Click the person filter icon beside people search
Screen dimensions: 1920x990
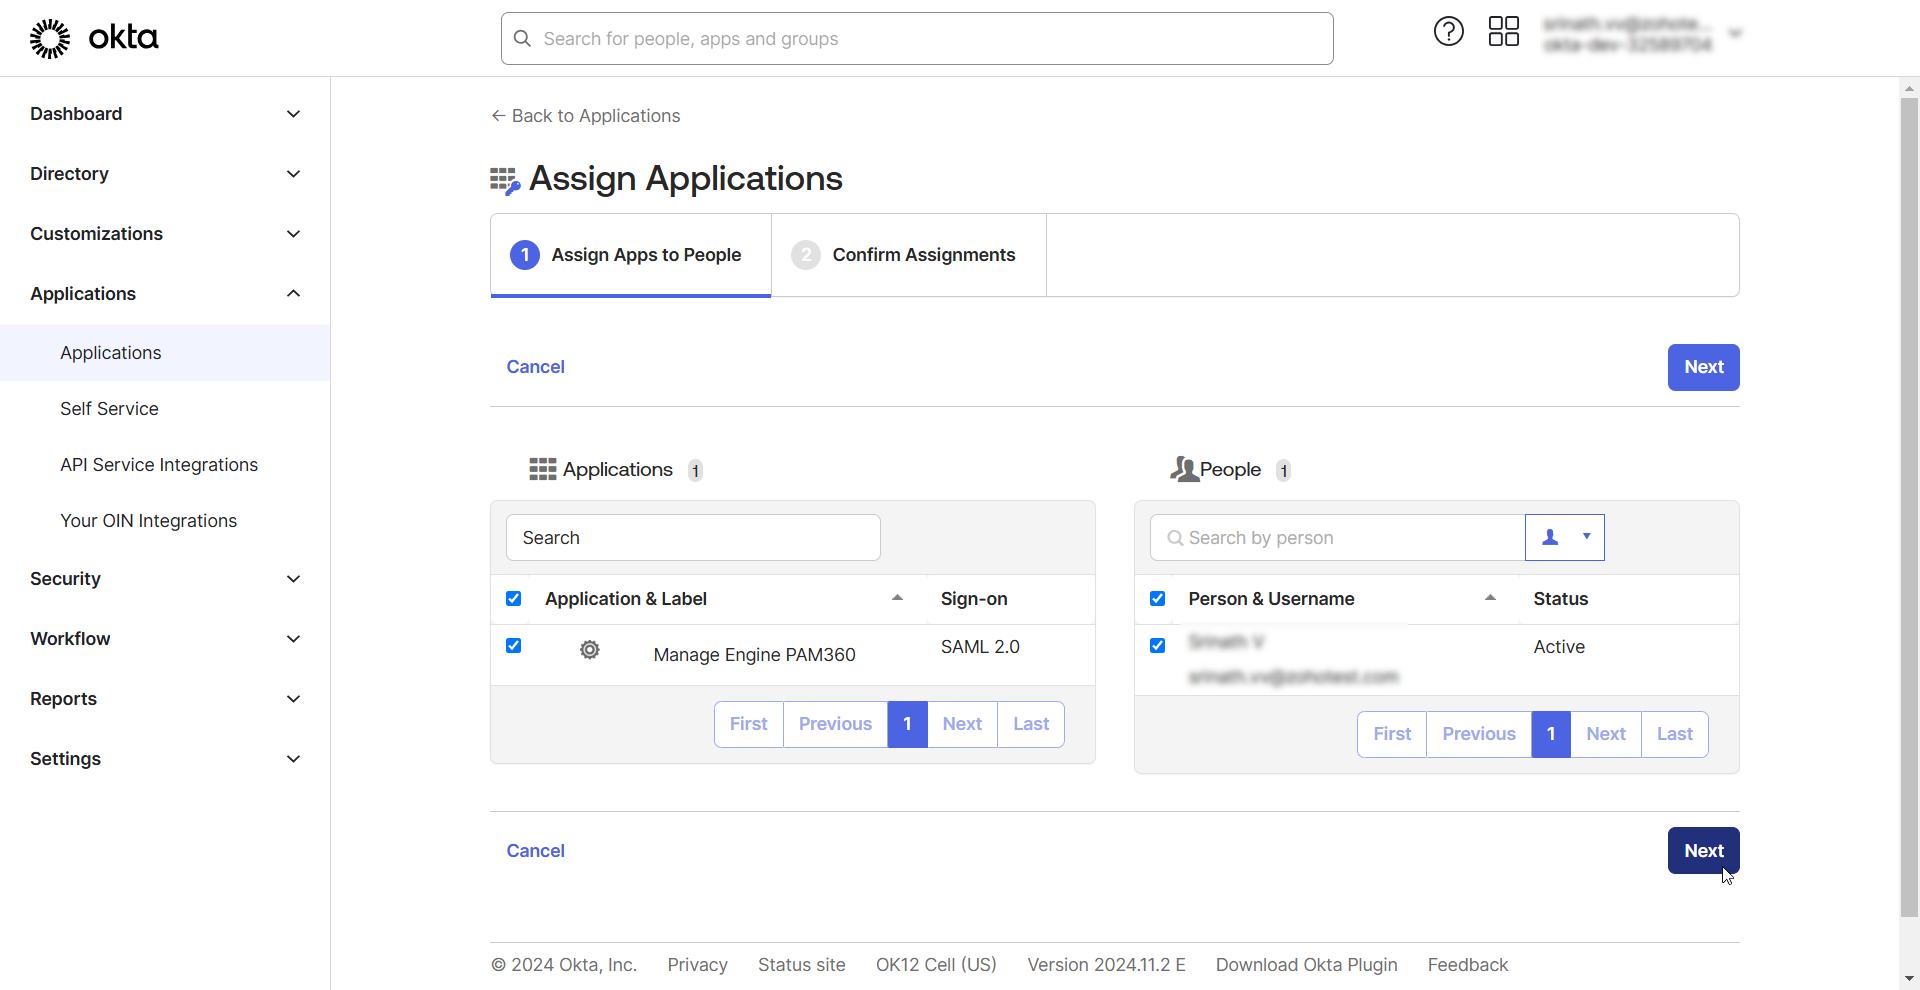1551,537
